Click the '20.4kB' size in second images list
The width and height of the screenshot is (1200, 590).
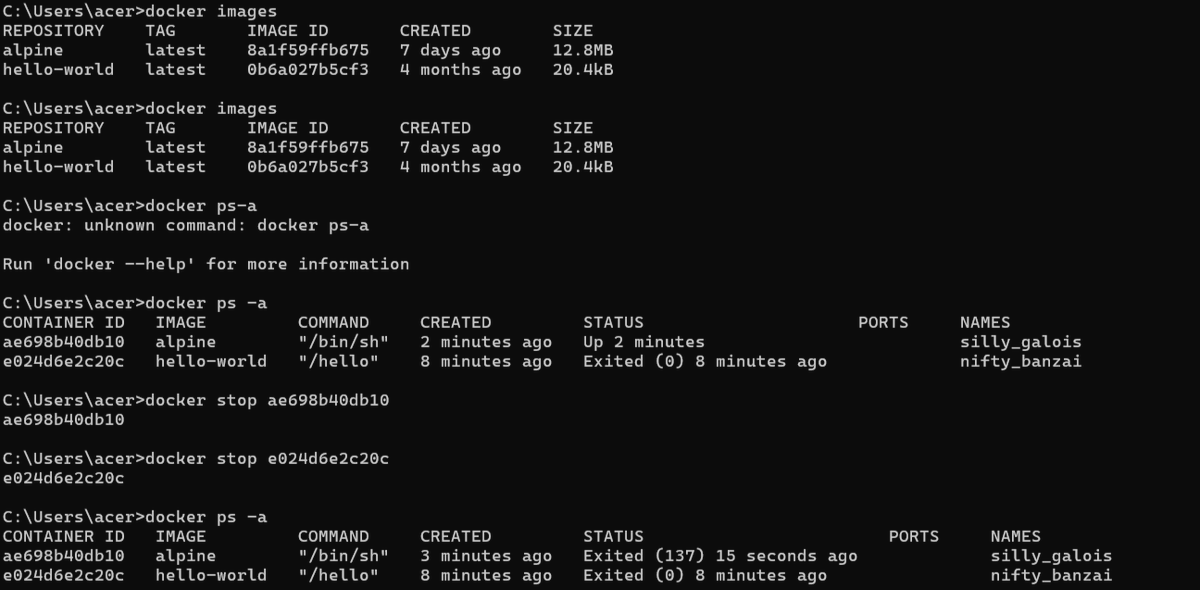(583, 167)
